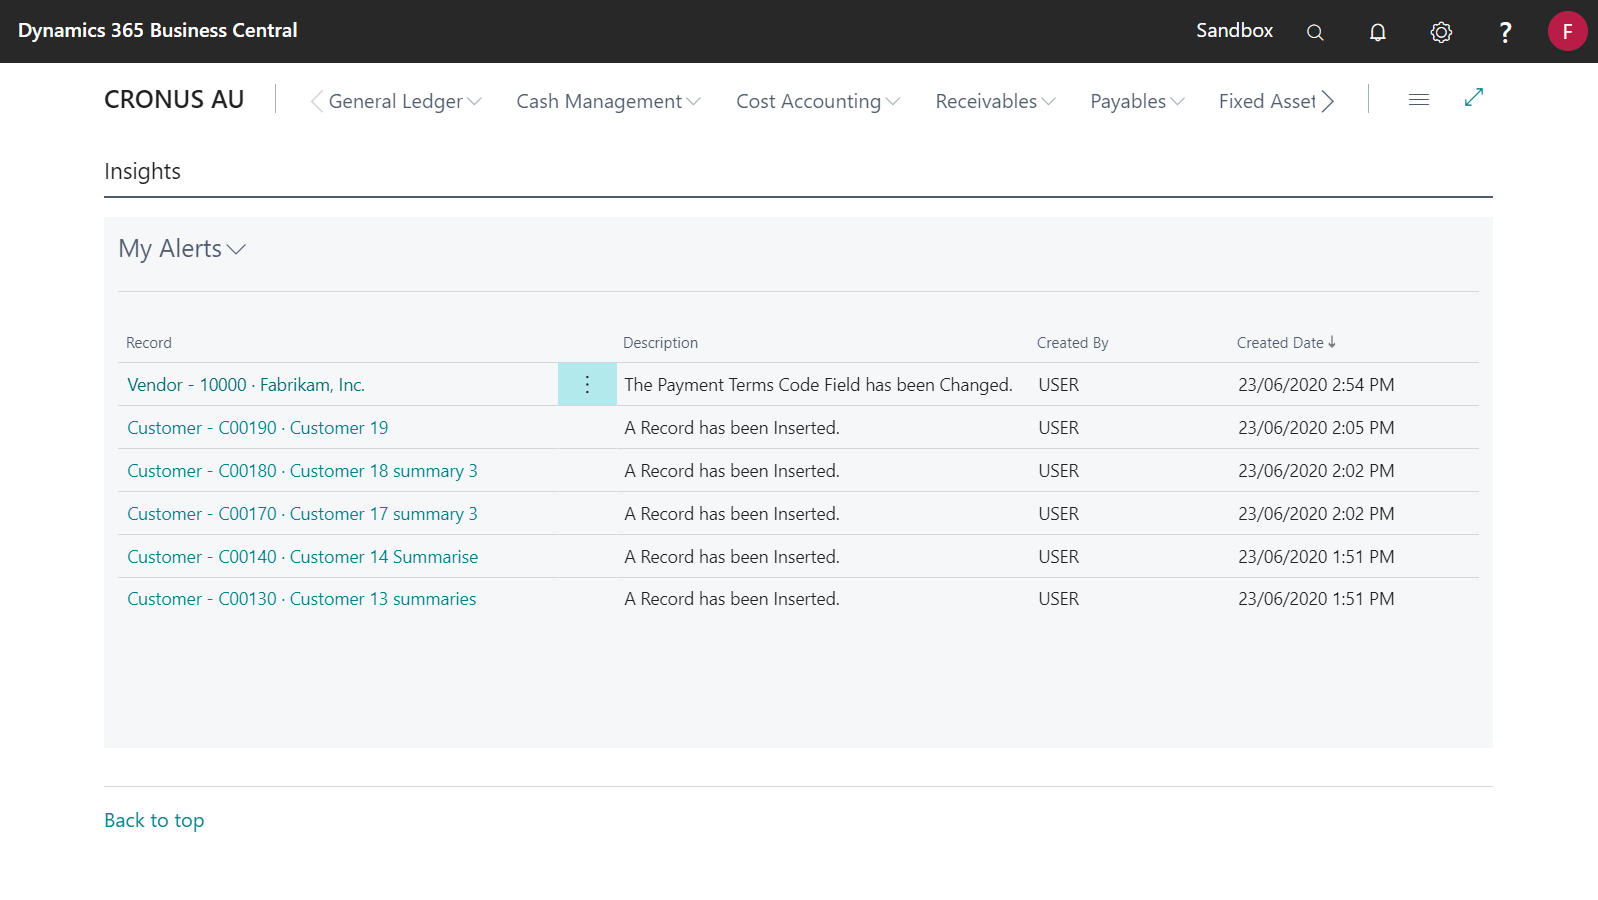Open the user account avatar F

[x=1567, y=31]
